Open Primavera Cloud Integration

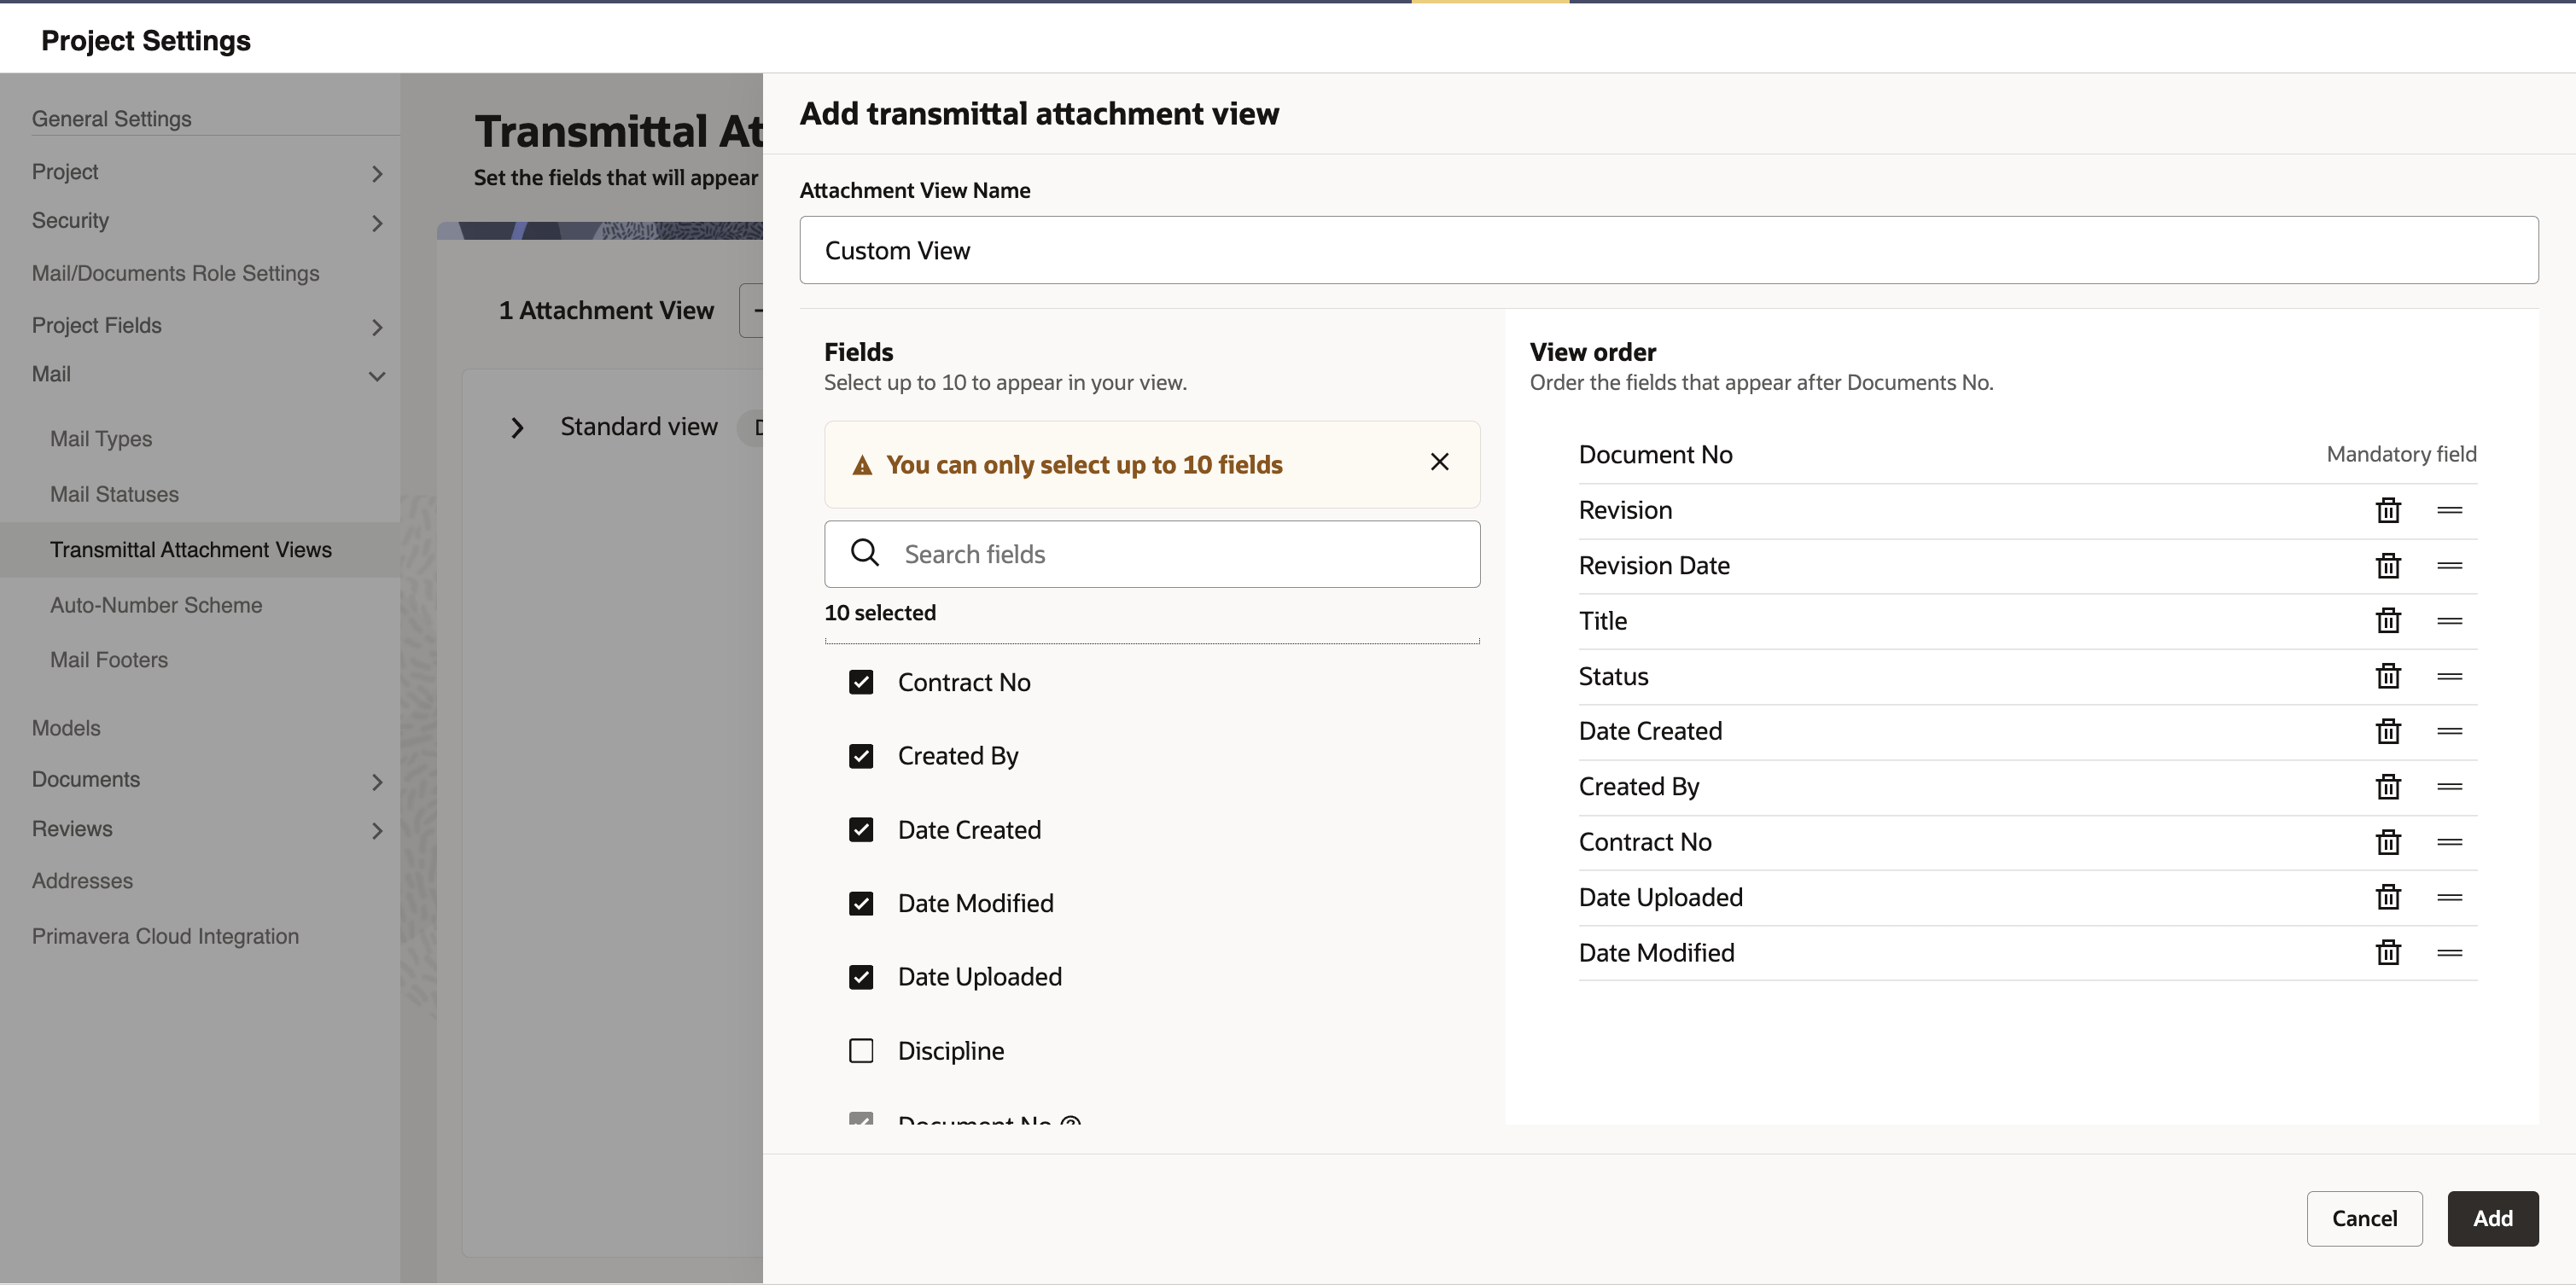pos(165,936)
